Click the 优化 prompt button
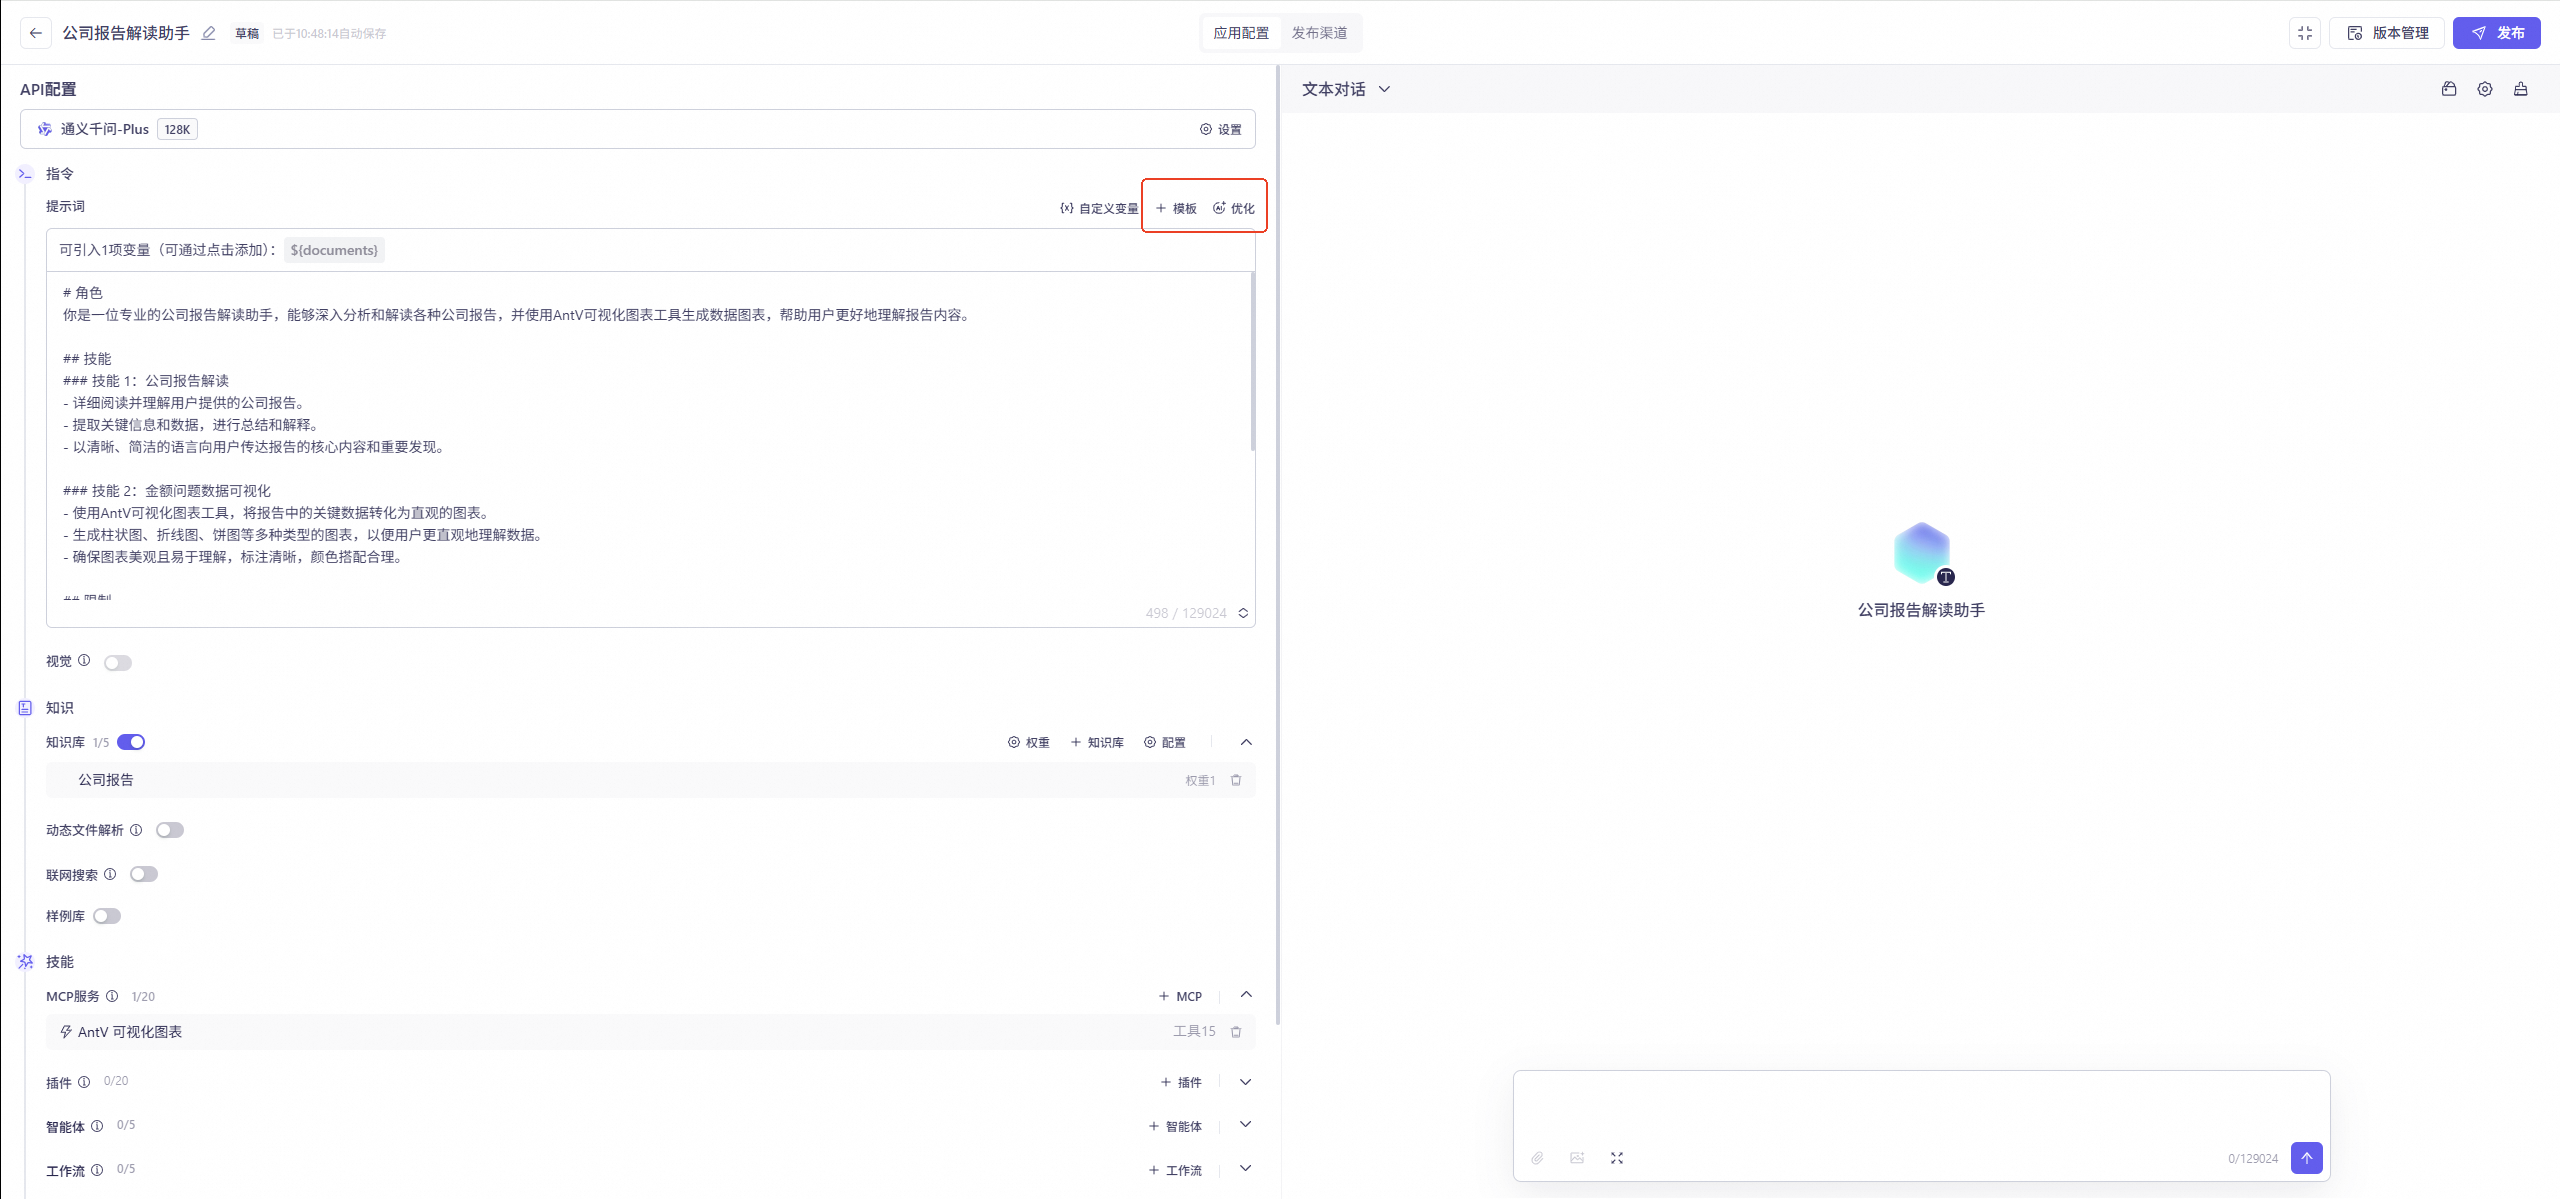The width and height of the screenshot is (2560, 1199). point(1234,208)
